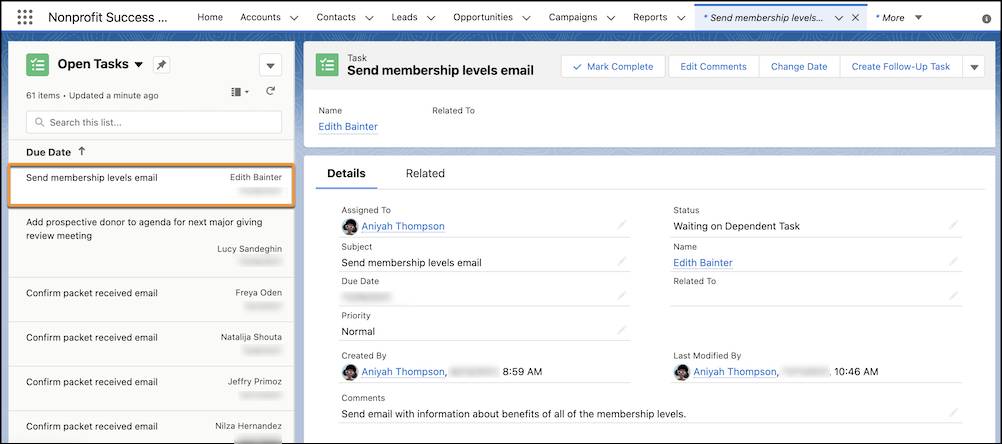Expand the Leads tab dropdown

click(x=431, y=18)
